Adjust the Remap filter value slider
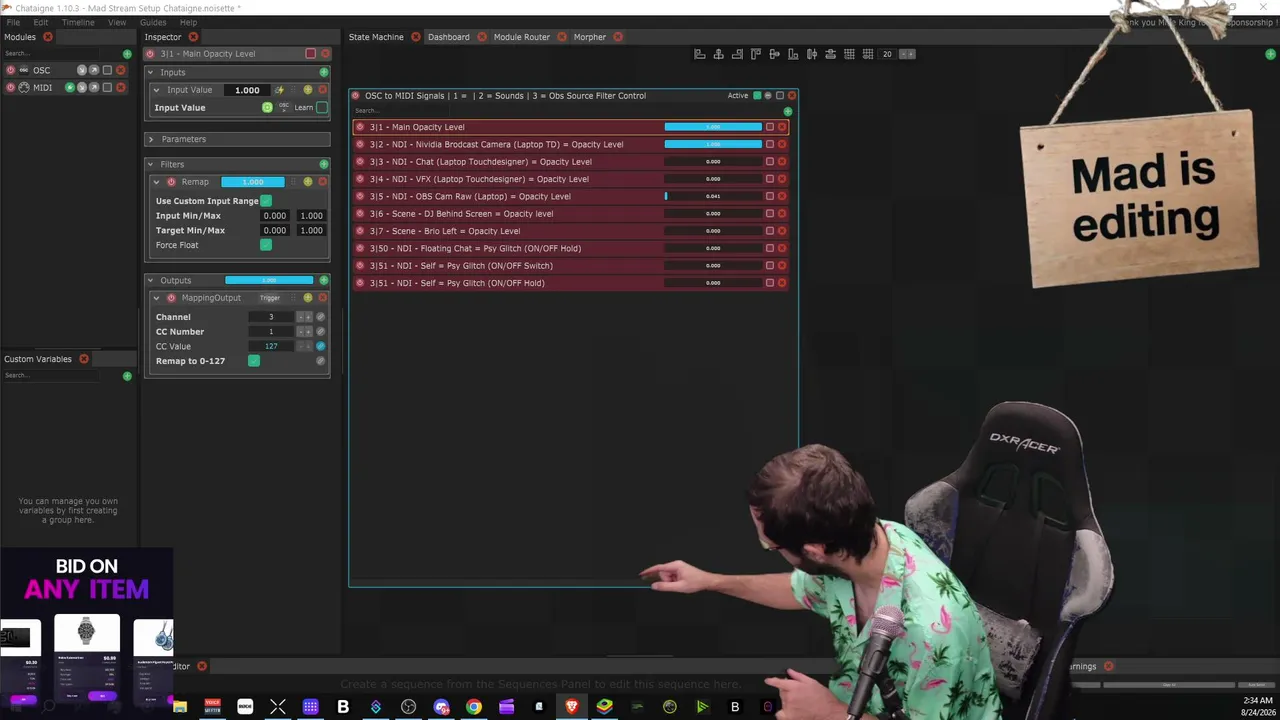 (x=253, y=182)
